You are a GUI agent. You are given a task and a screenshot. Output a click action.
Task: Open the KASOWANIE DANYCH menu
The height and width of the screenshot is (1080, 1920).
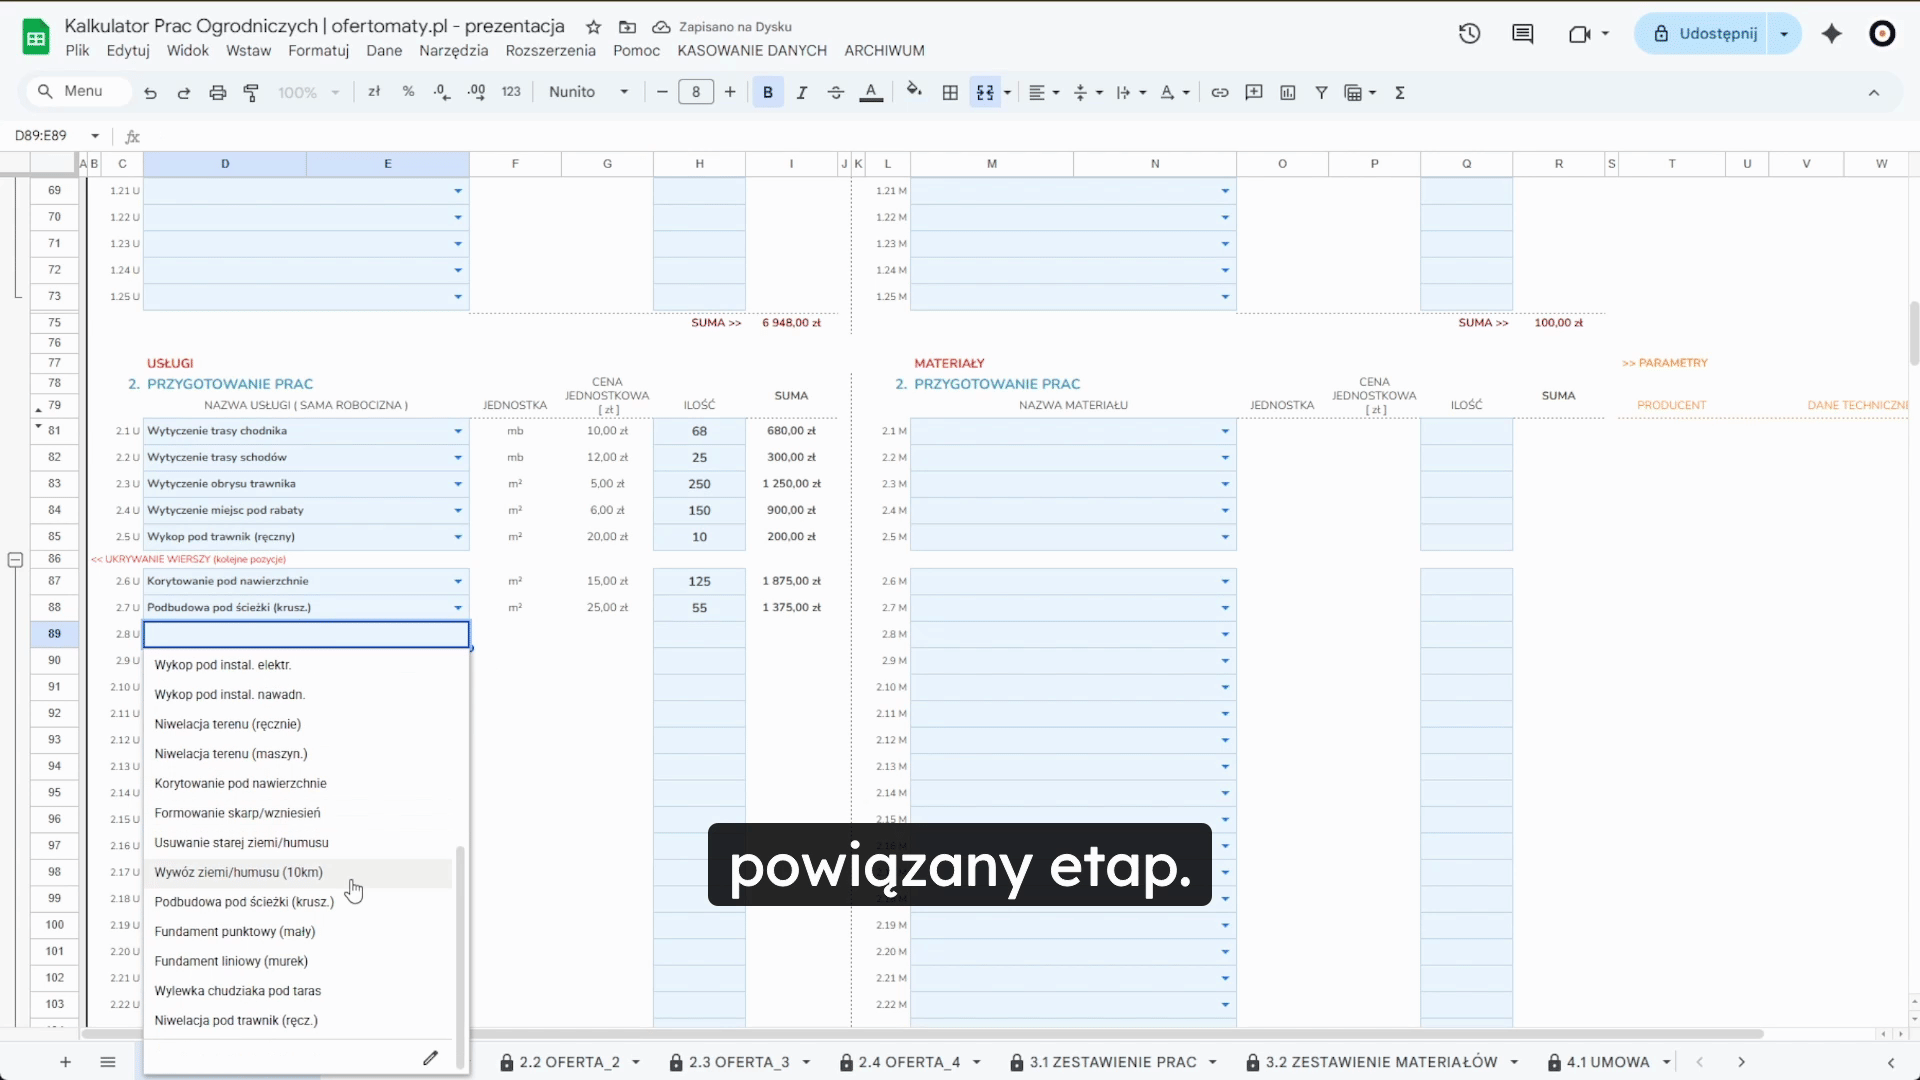(751, 50)
